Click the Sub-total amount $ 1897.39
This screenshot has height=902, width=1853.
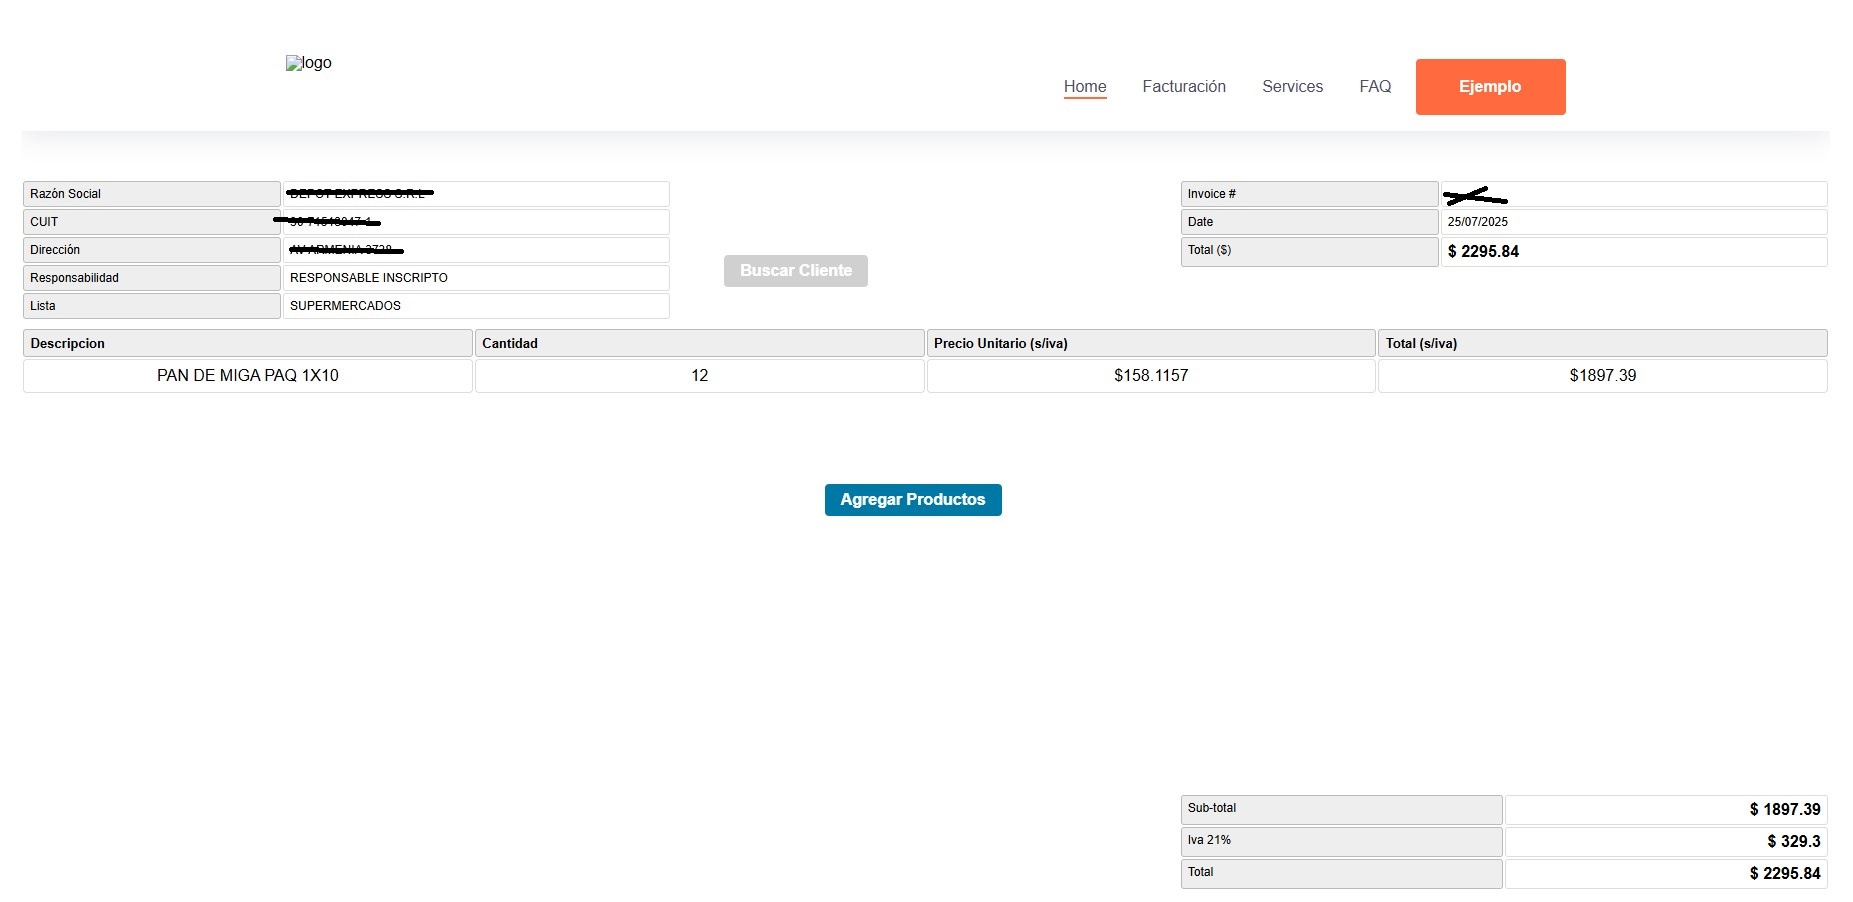pos(1666,810)
